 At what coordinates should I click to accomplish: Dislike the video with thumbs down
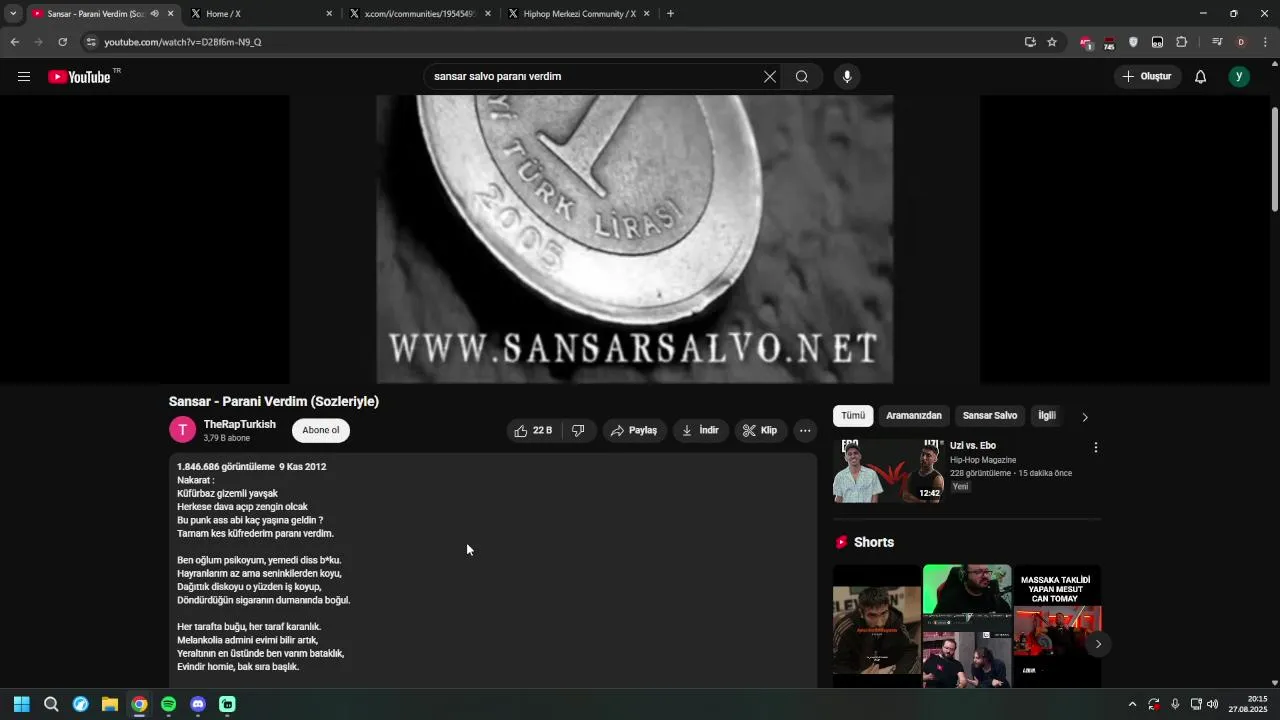click(579, 431)
